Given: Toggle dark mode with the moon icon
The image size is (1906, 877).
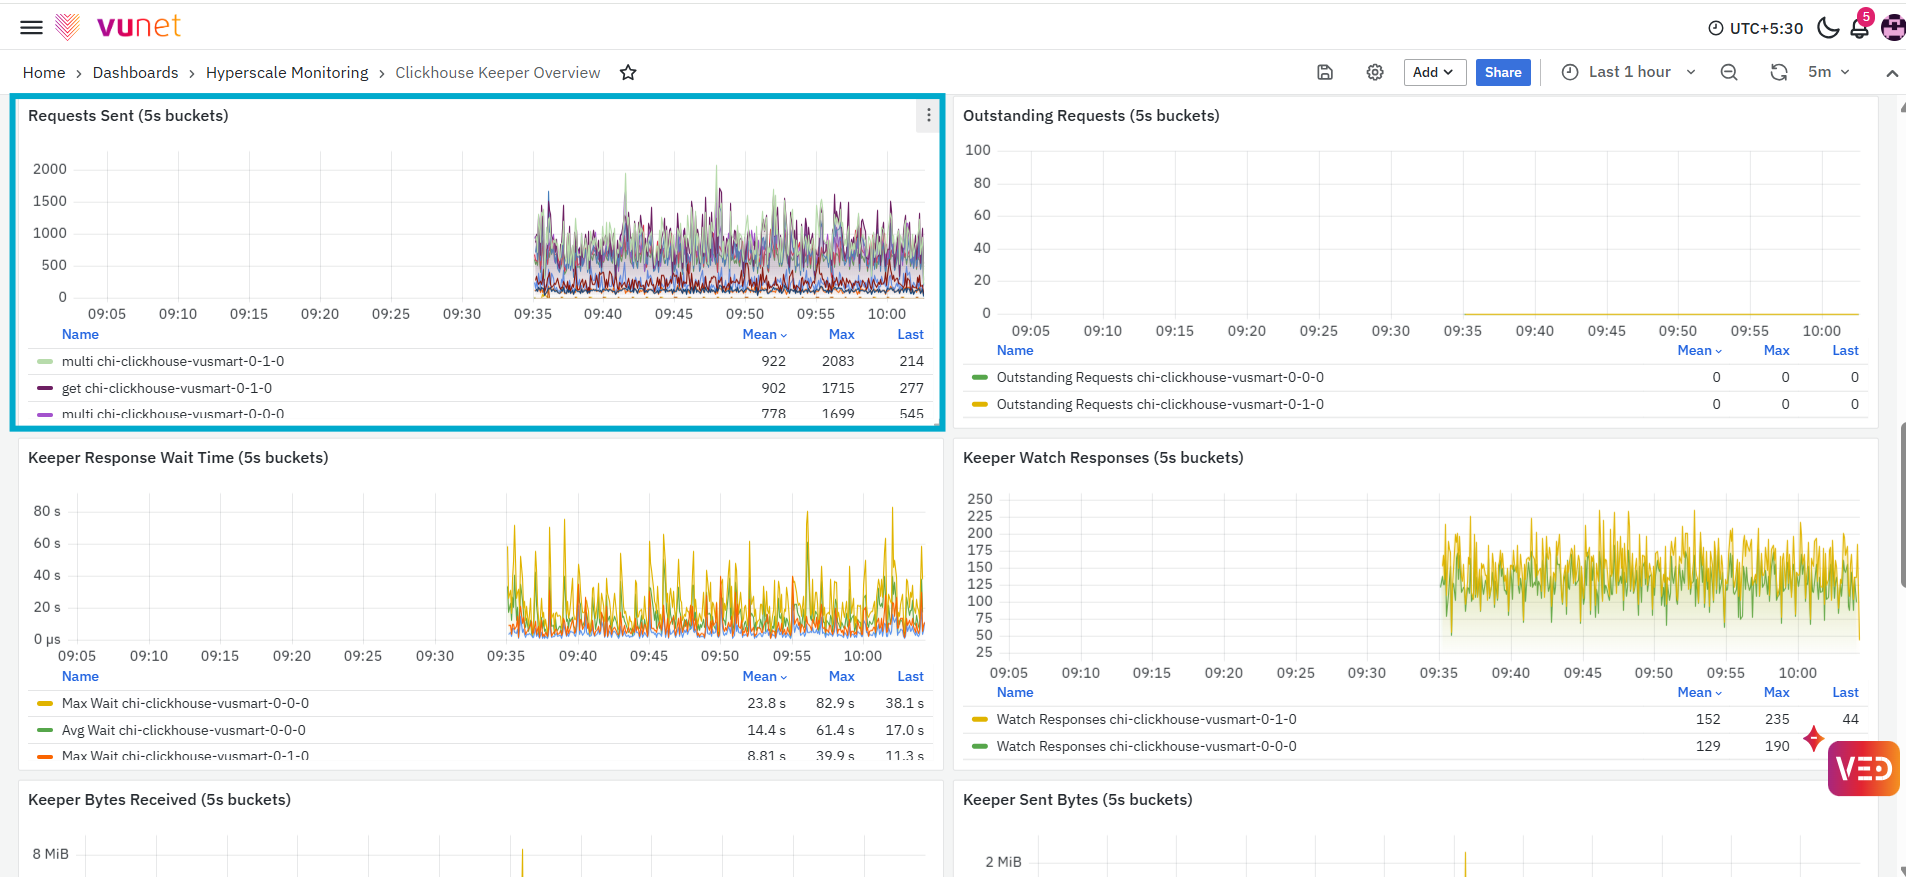Looking at the screenshot, I should click(x=1828, y=28).
